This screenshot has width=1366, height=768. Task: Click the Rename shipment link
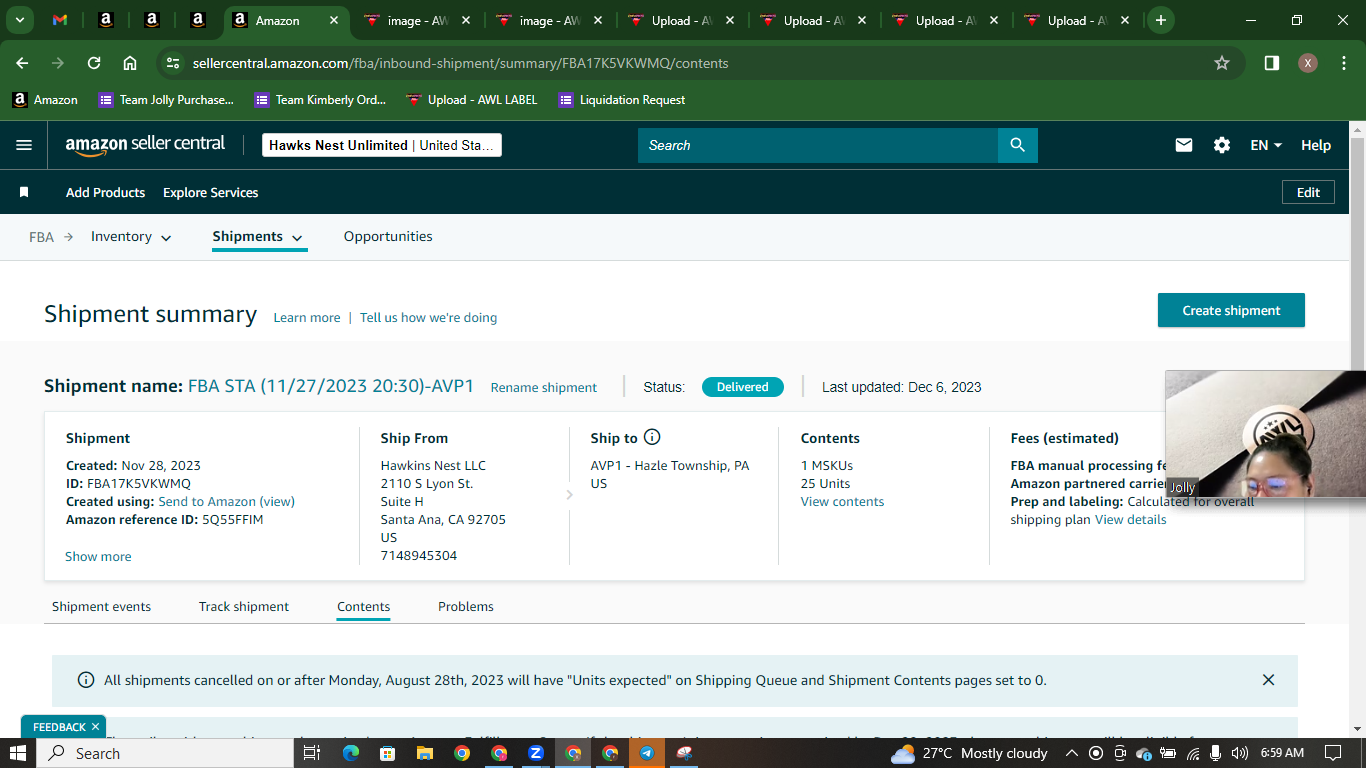[544, 388]
